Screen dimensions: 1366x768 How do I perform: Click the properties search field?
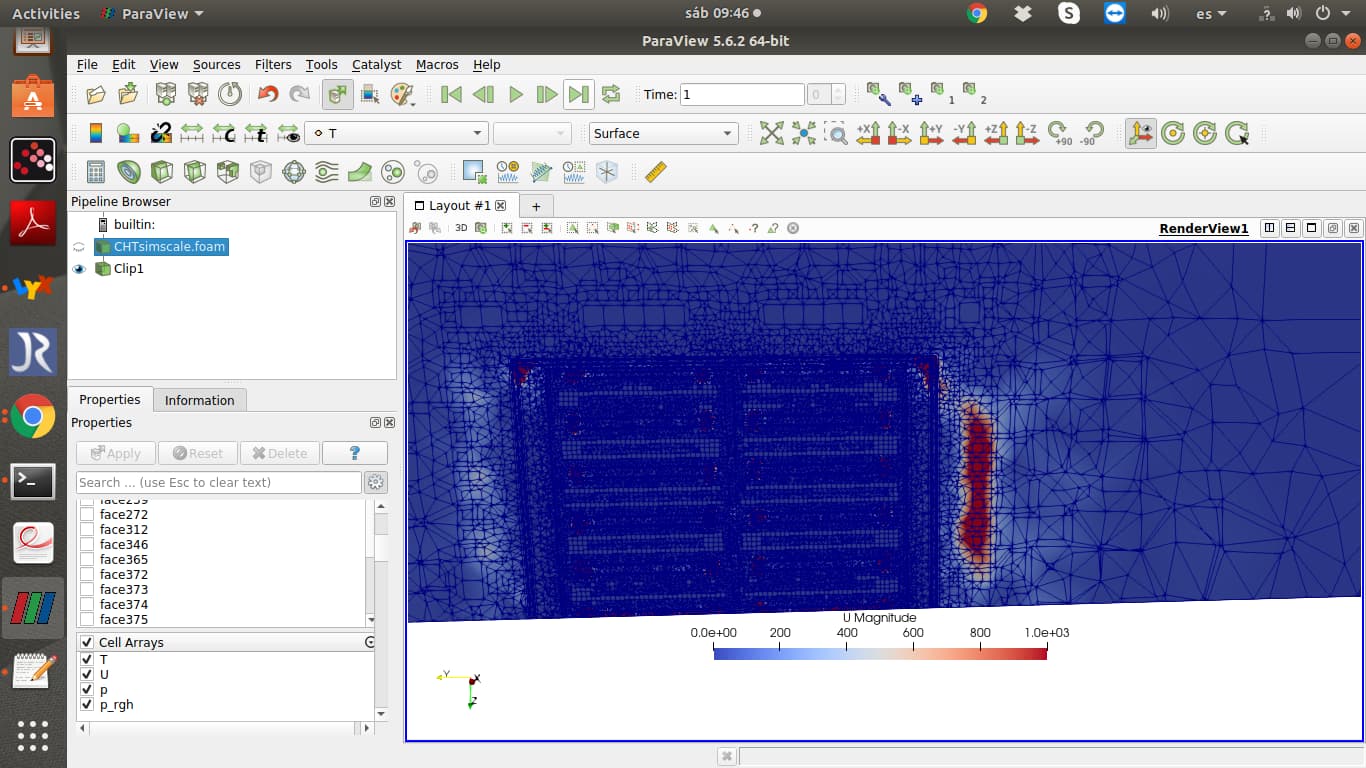(218, 482)
